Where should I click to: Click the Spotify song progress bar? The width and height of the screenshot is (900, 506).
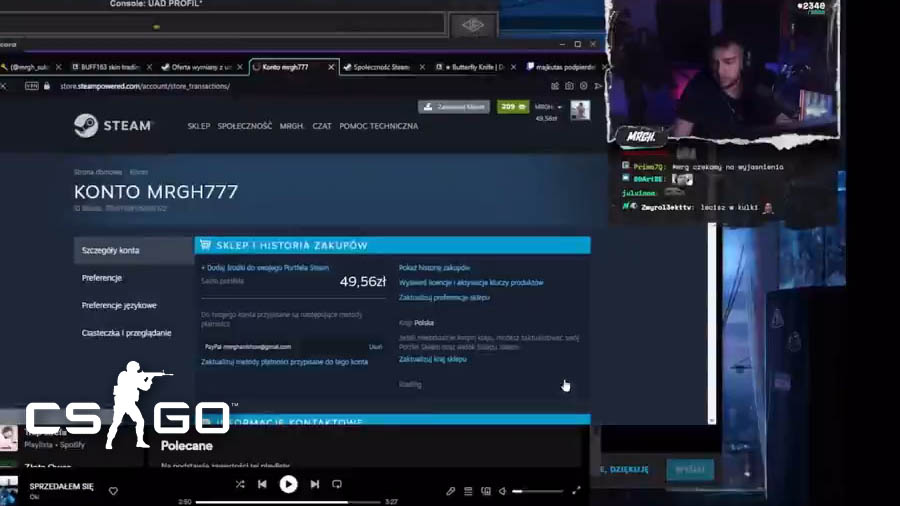pyautogui.click(x=288, y=502)
